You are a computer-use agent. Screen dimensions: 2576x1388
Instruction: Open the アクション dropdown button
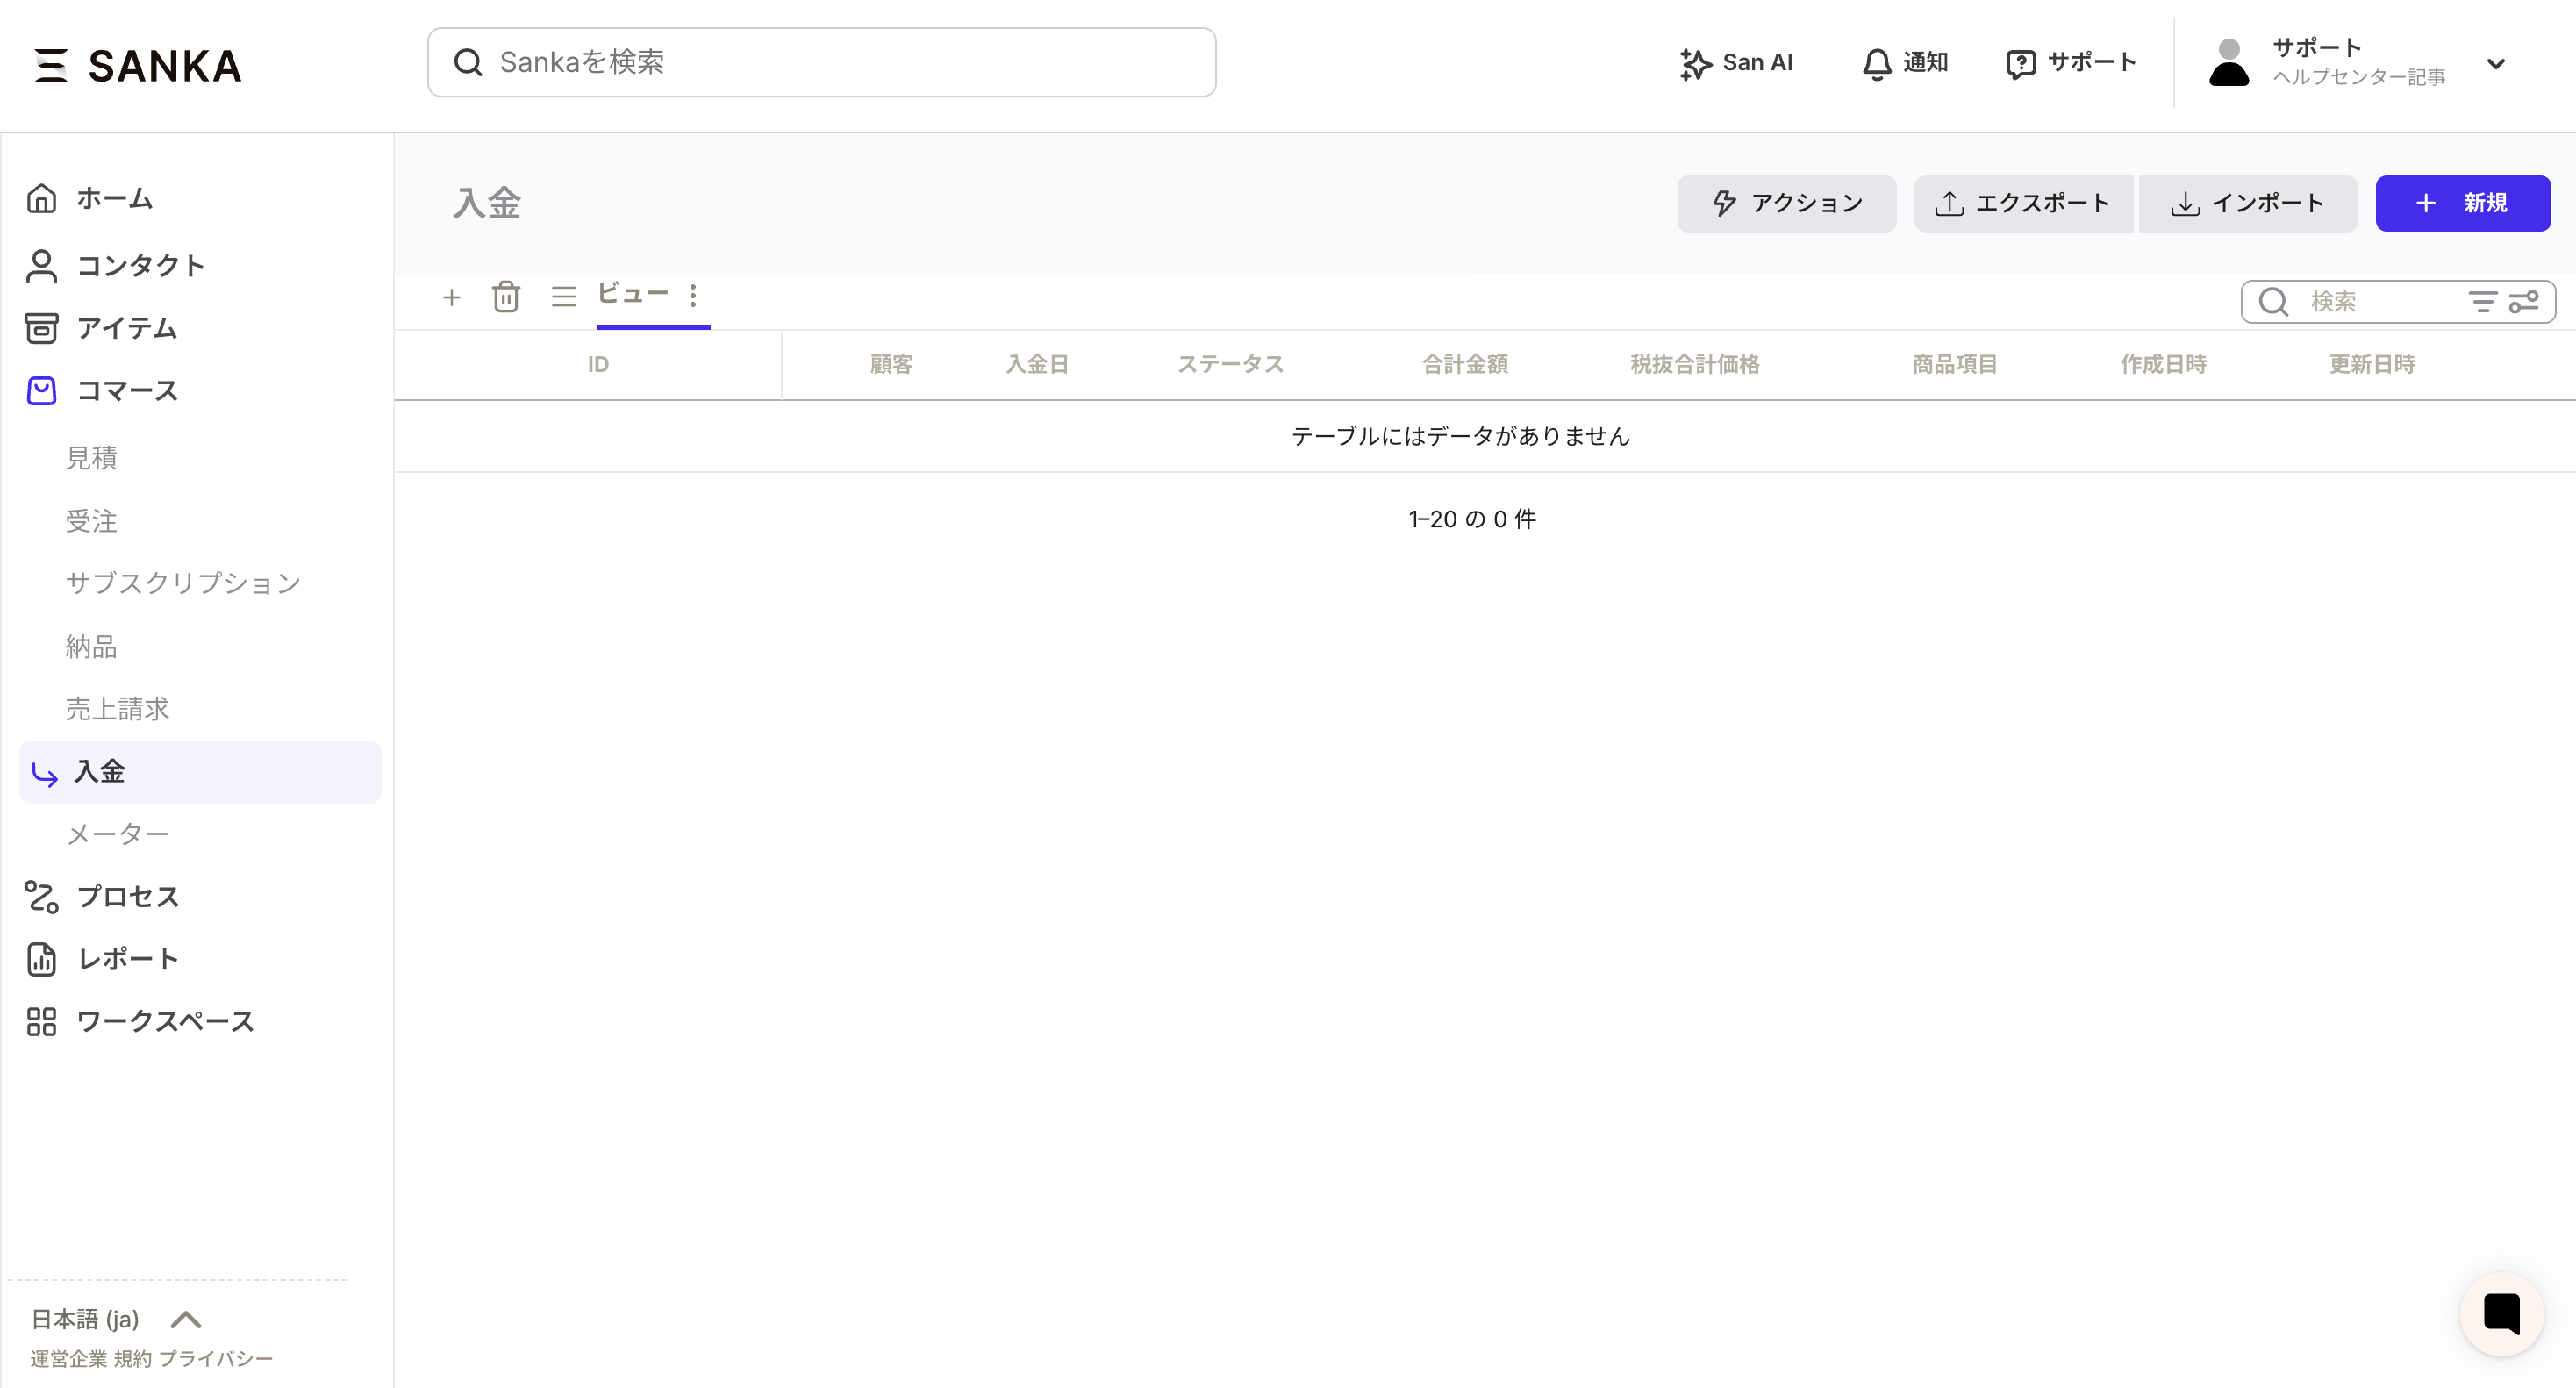(1786, 204)
